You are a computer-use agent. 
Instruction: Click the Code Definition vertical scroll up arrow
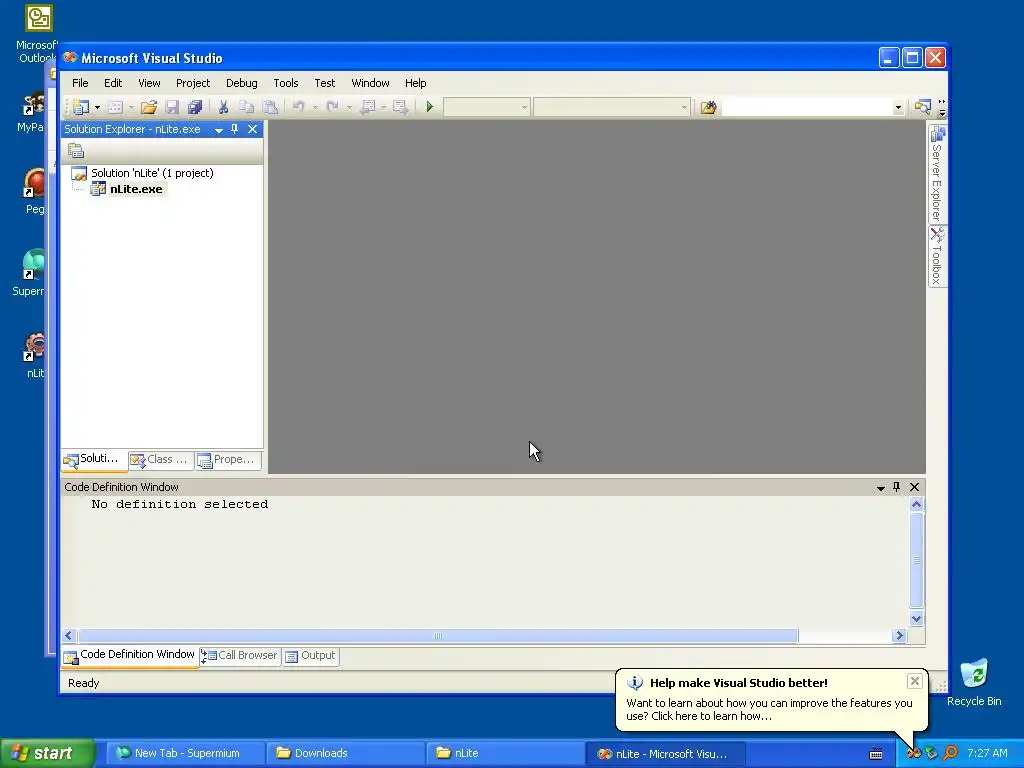916,504
